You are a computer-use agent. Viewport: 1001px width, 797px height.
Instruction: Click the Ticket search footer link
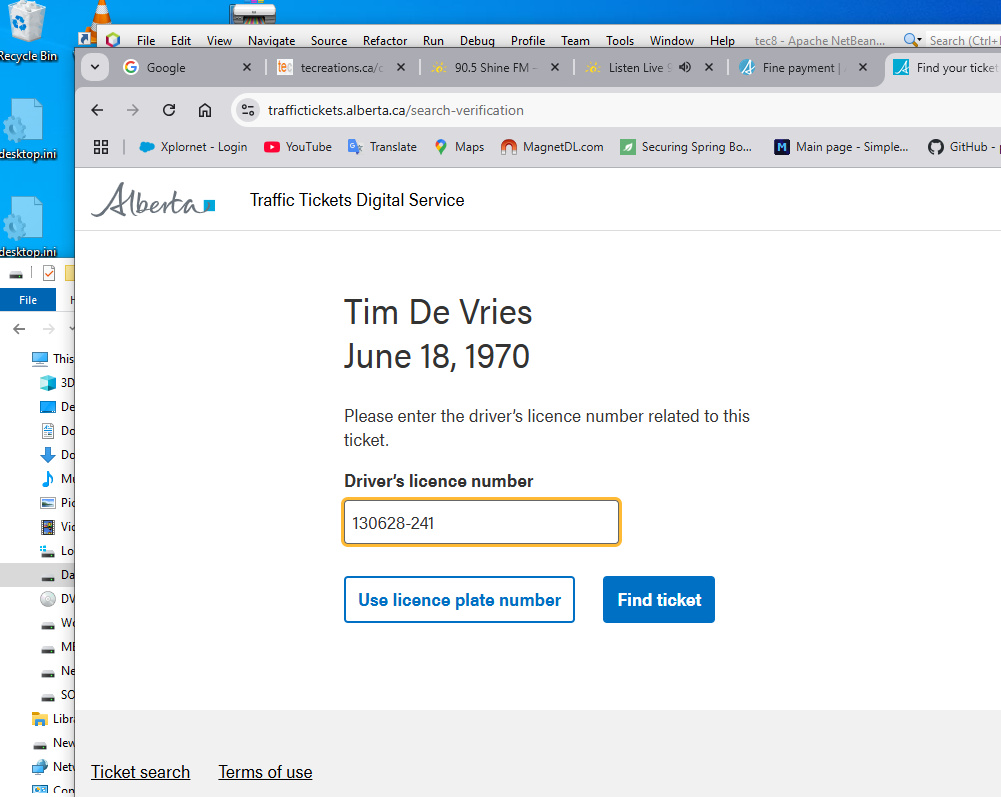(140, 772)
